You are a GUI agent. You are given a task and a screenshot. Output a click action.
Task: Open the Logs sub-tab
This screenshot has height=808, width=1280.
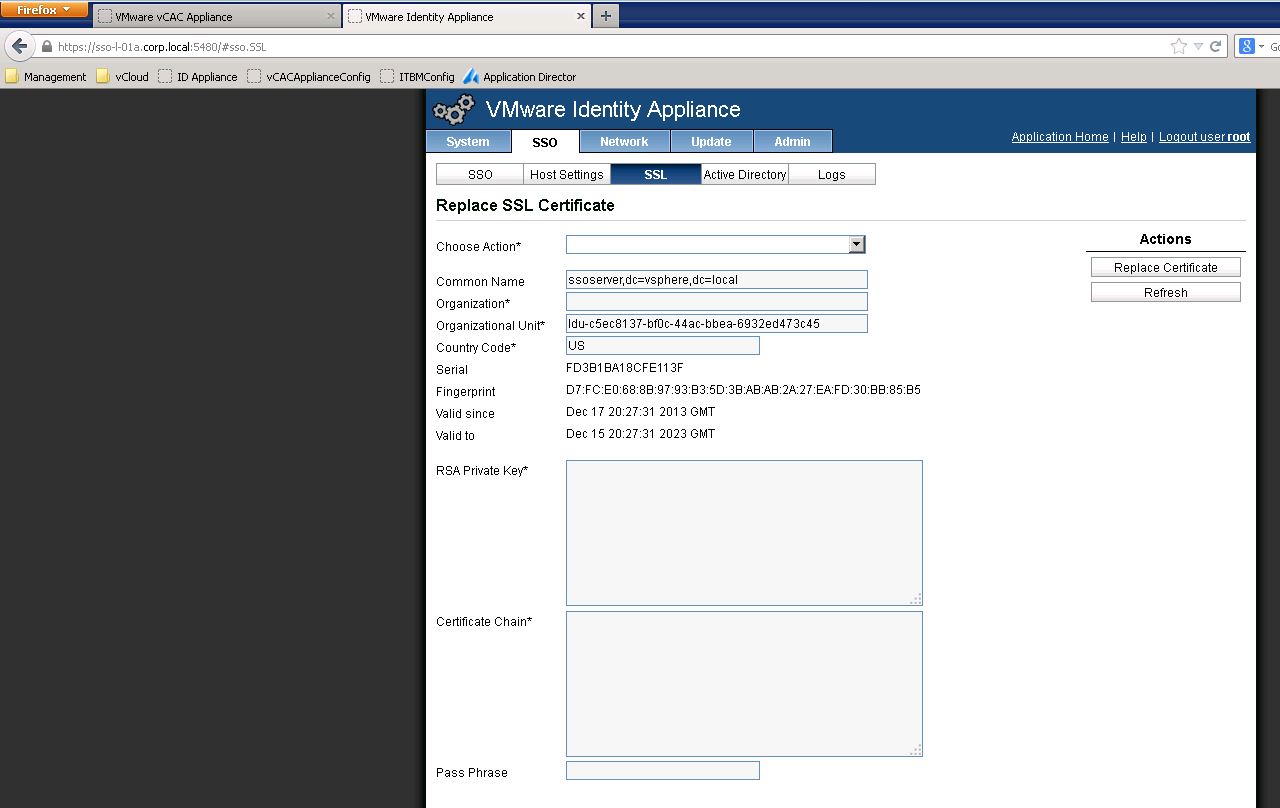pos(832,174)
